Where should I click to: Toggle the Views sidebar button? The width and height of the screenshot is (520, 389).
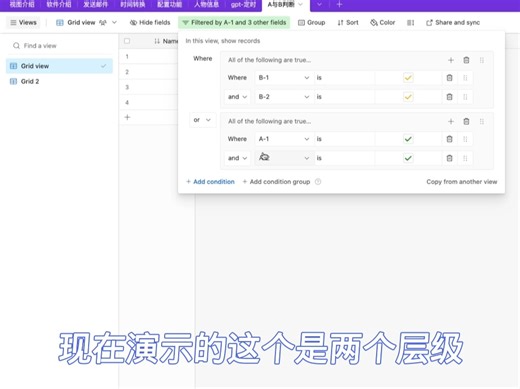pos(23,23)
